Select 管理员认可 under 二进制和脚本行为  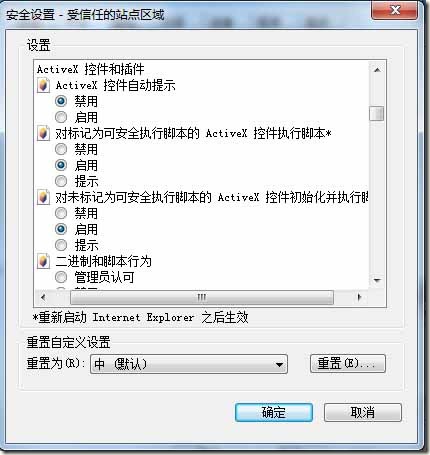point(61,277)
